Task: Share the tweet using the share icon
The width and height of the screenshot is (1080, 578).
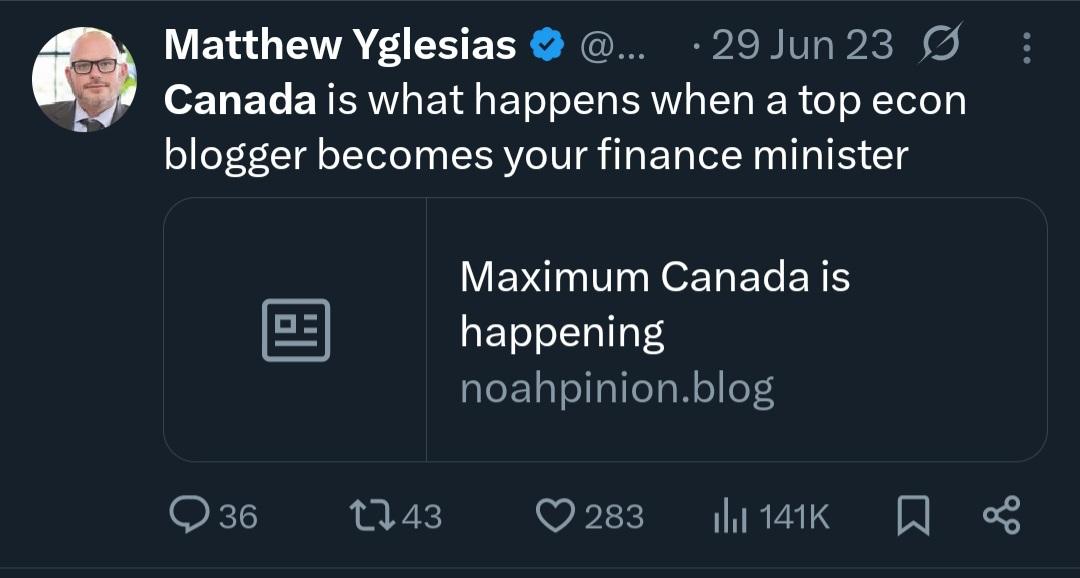Action: [1001, 516]
